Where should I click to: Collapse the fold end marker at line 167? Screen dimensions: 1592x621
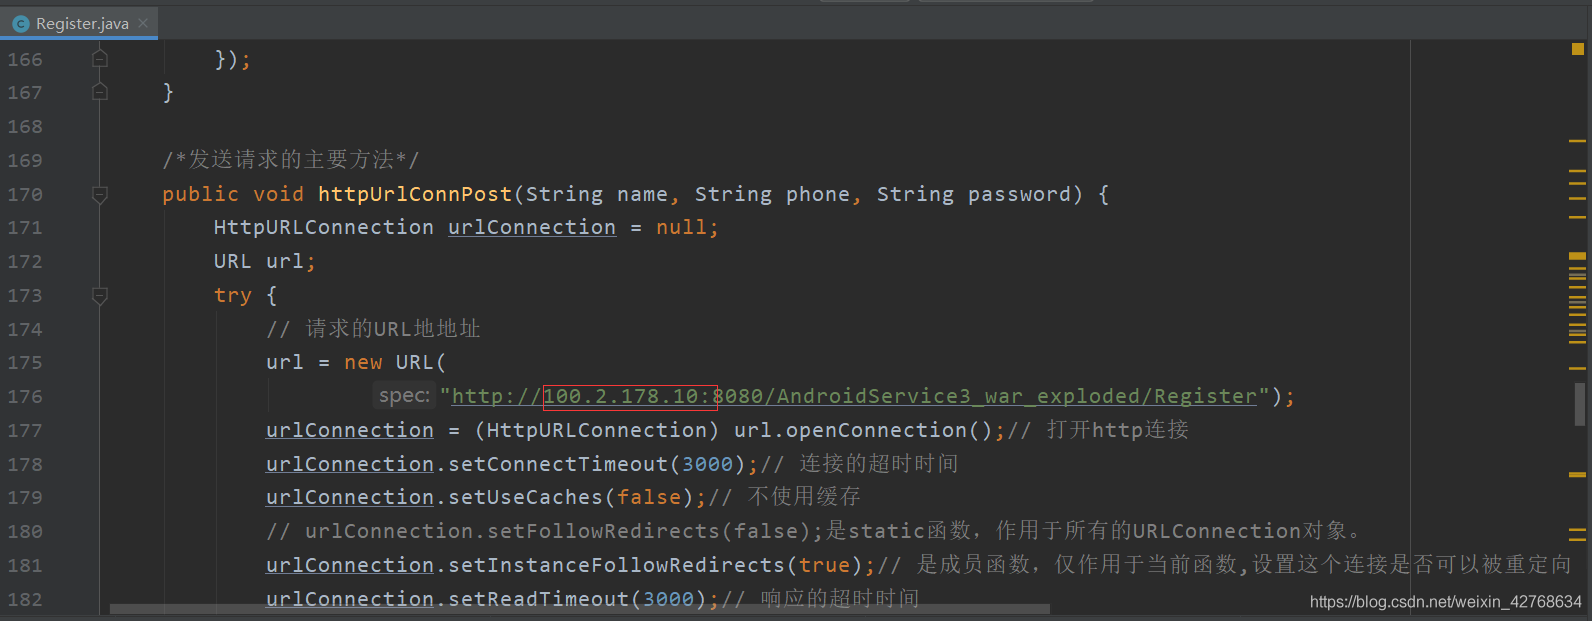[x=100, y=92]
